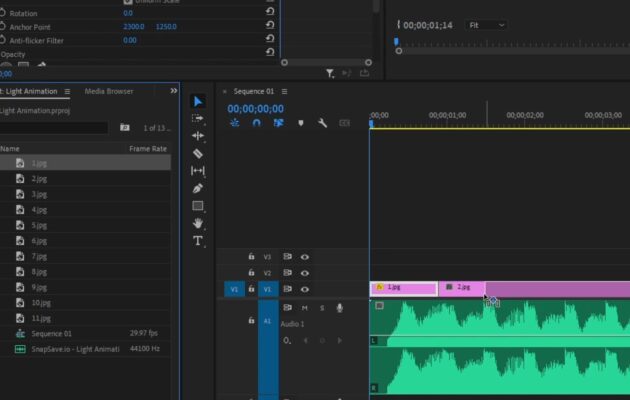Select the 2.jpg clip in the timeline
Viewport: 630px width, 400px height.
(x=462, y=288)
